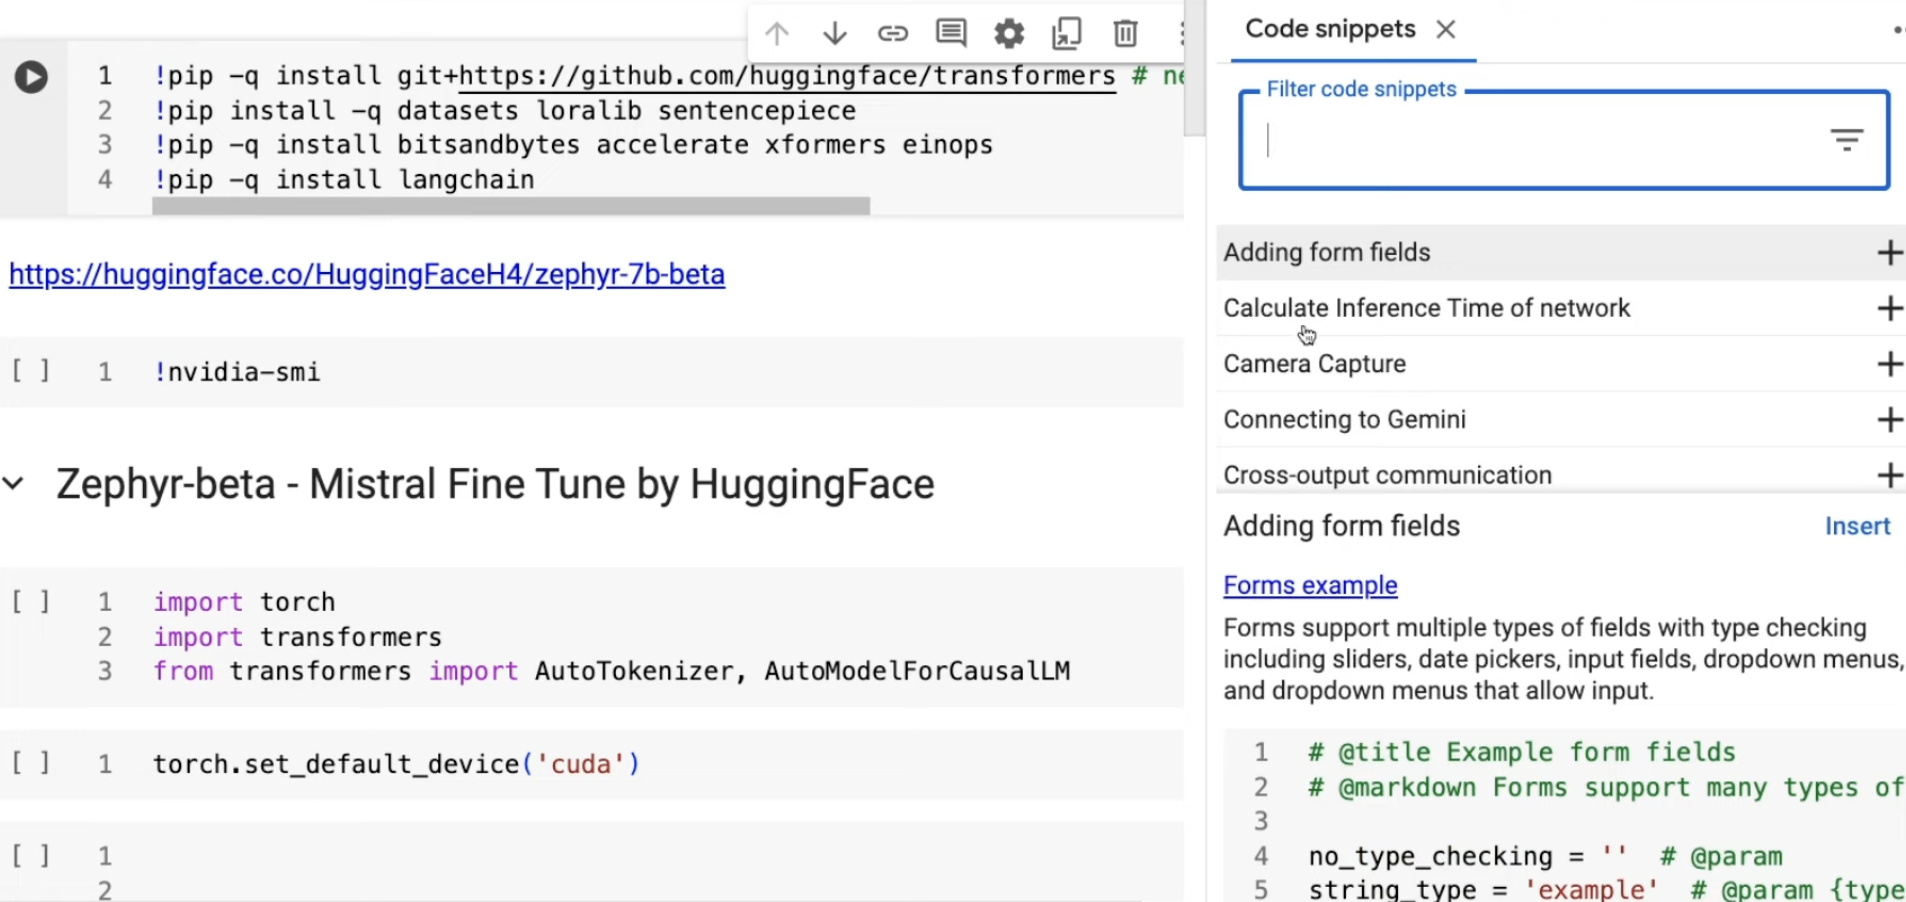Click the pip install langchain line
The height and width of the screenshot is (902, 1906).
click(344, 180)
